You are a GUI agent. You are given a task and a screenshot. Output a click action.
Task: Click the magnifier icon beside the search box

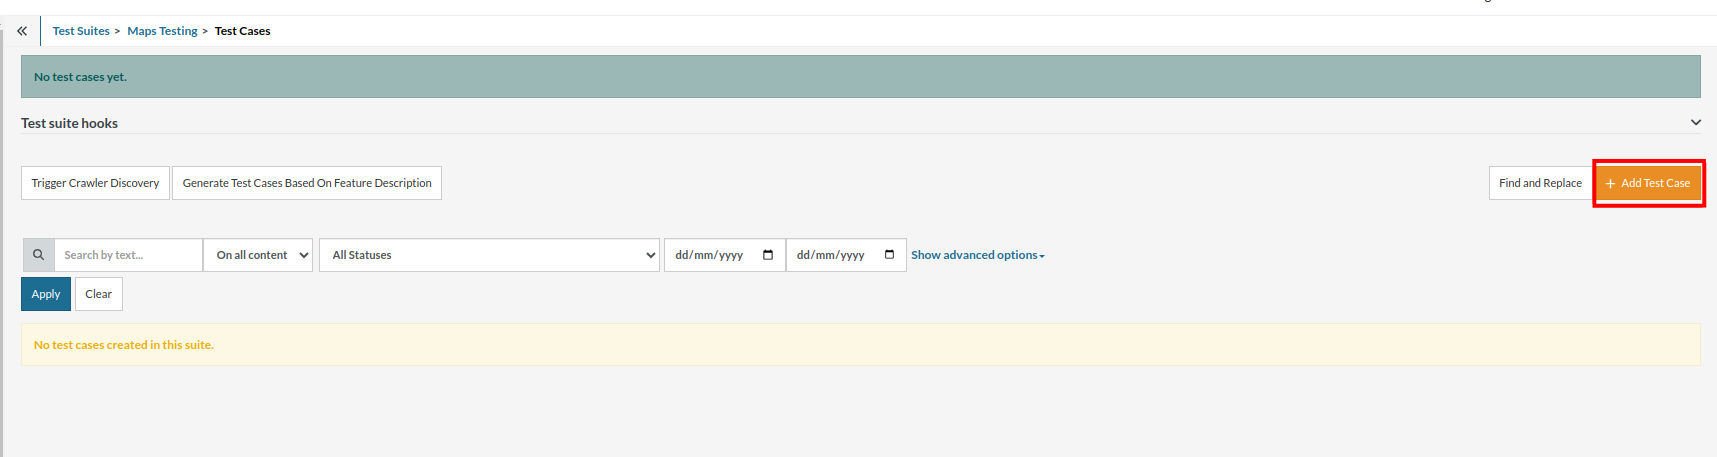[x=38, y=255]
